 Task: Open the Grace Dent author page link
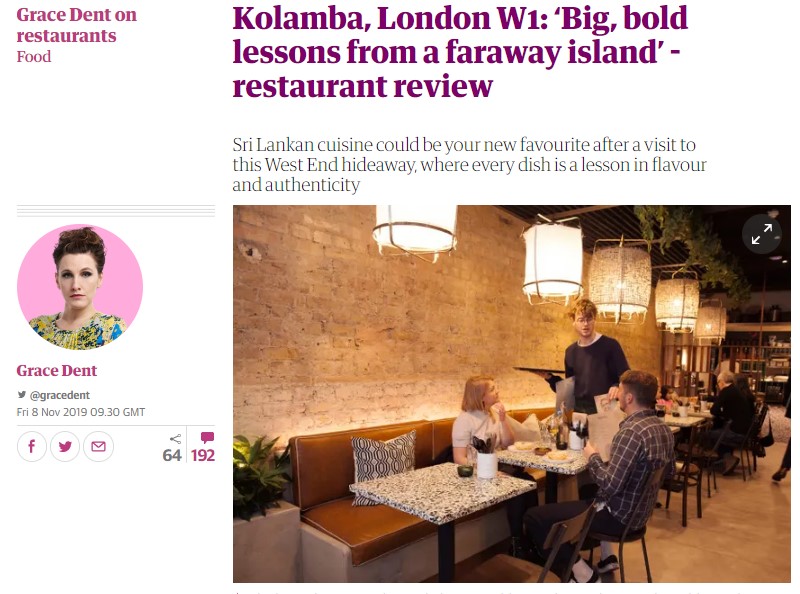coord(57,370)
